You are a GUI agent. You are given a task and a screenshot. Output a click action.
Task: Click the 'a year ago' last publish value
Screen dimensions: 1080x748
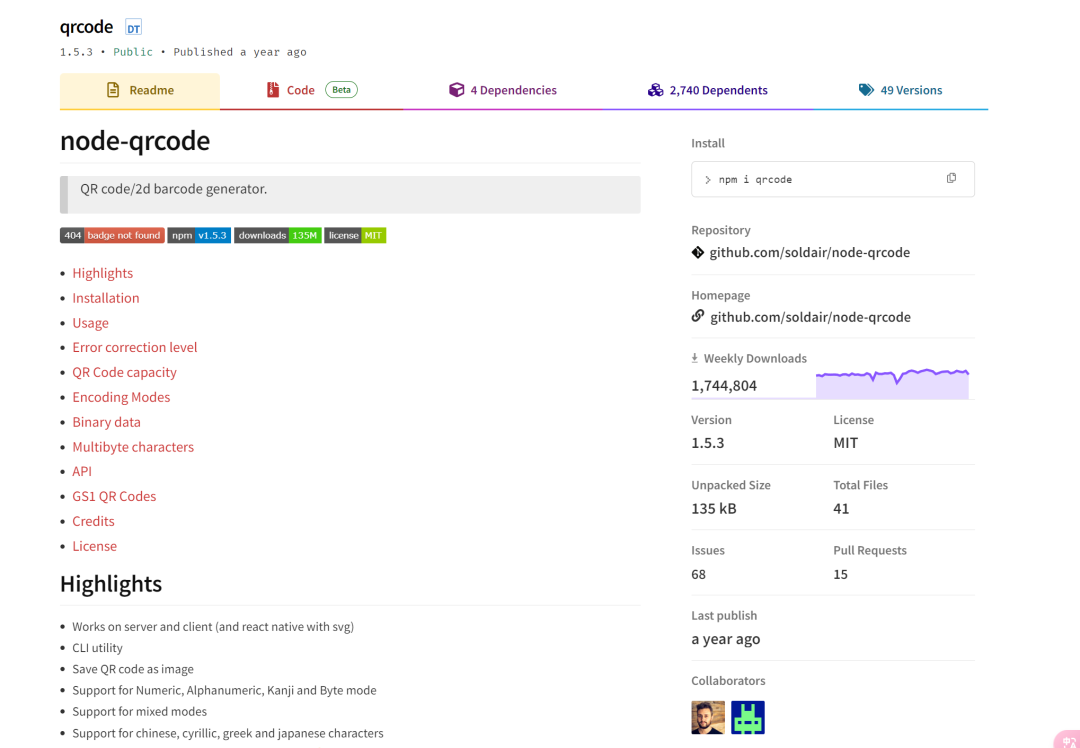pyautogui.click(x=725, y=639)
